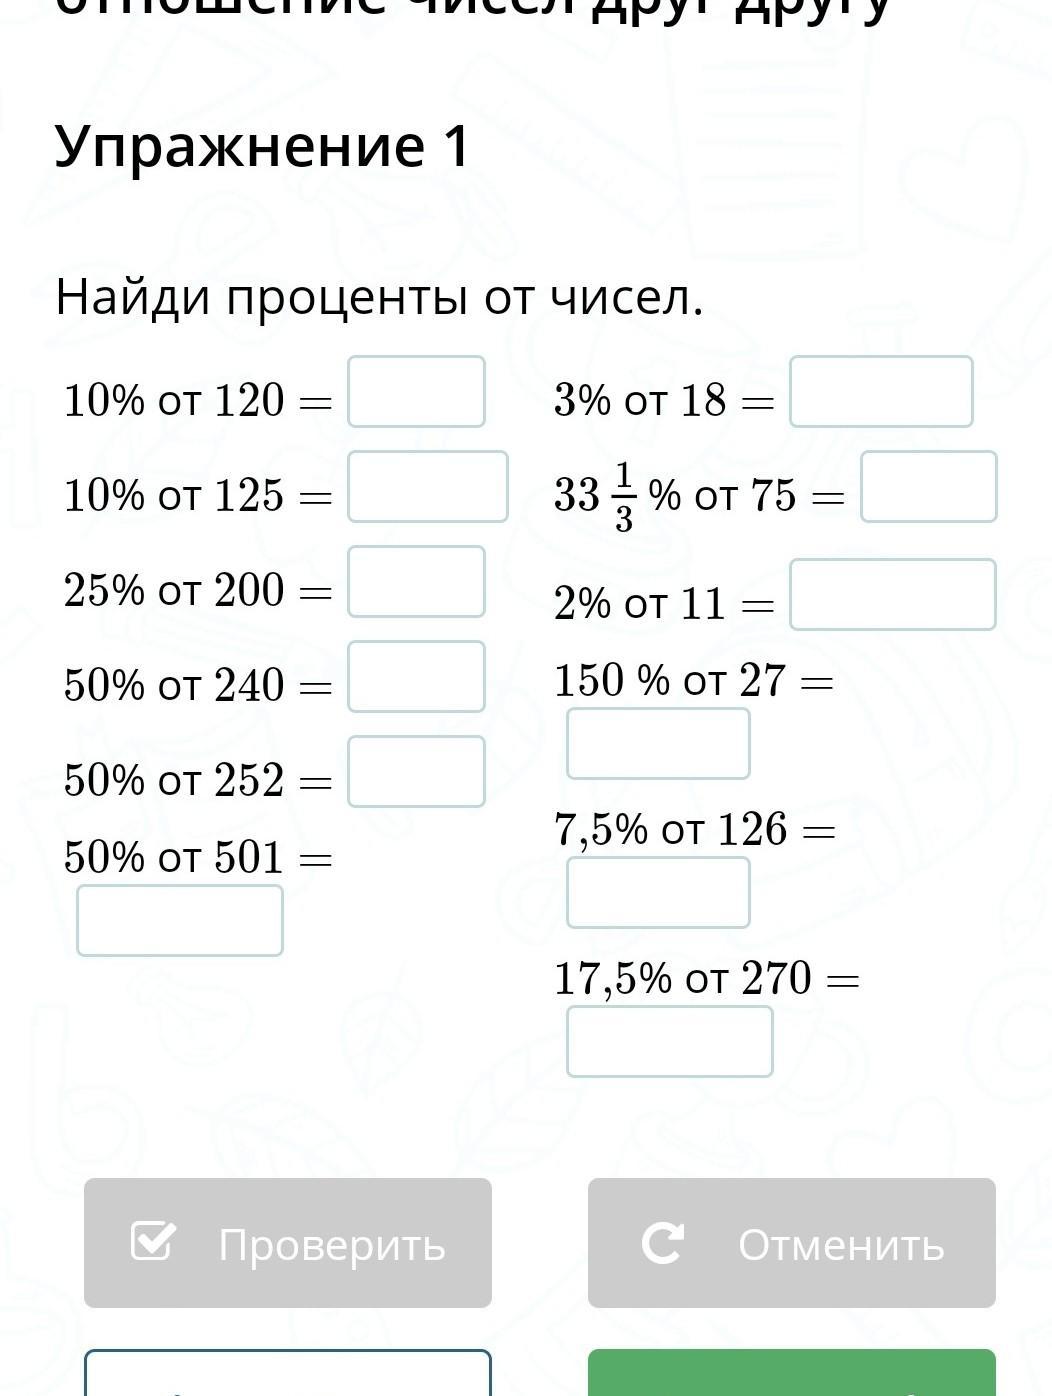This screenshot has height=1396, width=1052.
Task: Click answer field for 10% от 125
Action: (427, 487)
